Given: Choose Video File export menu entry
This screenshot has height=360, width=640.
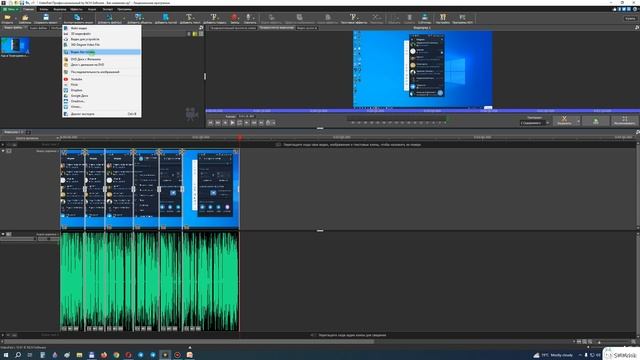Looking at the screenshot, I should click(102, 28).
